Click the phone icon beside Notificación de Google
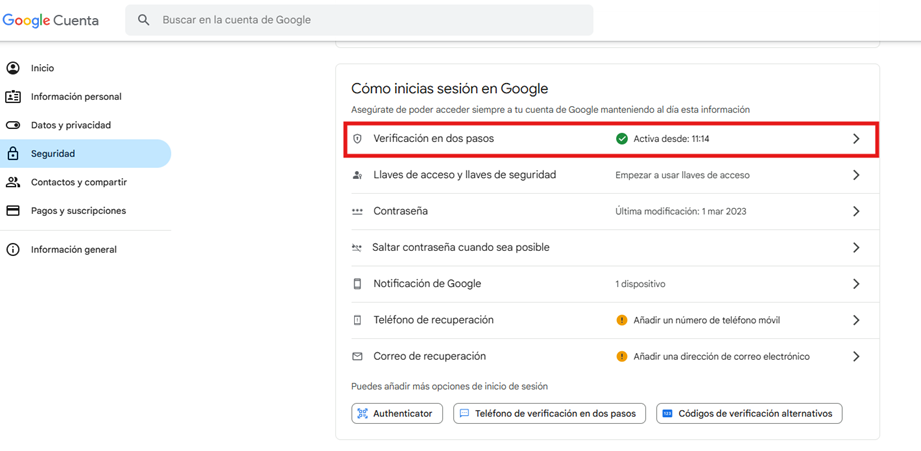The width and height of the screenshot is (921, 451). click(x=357, y=284)
